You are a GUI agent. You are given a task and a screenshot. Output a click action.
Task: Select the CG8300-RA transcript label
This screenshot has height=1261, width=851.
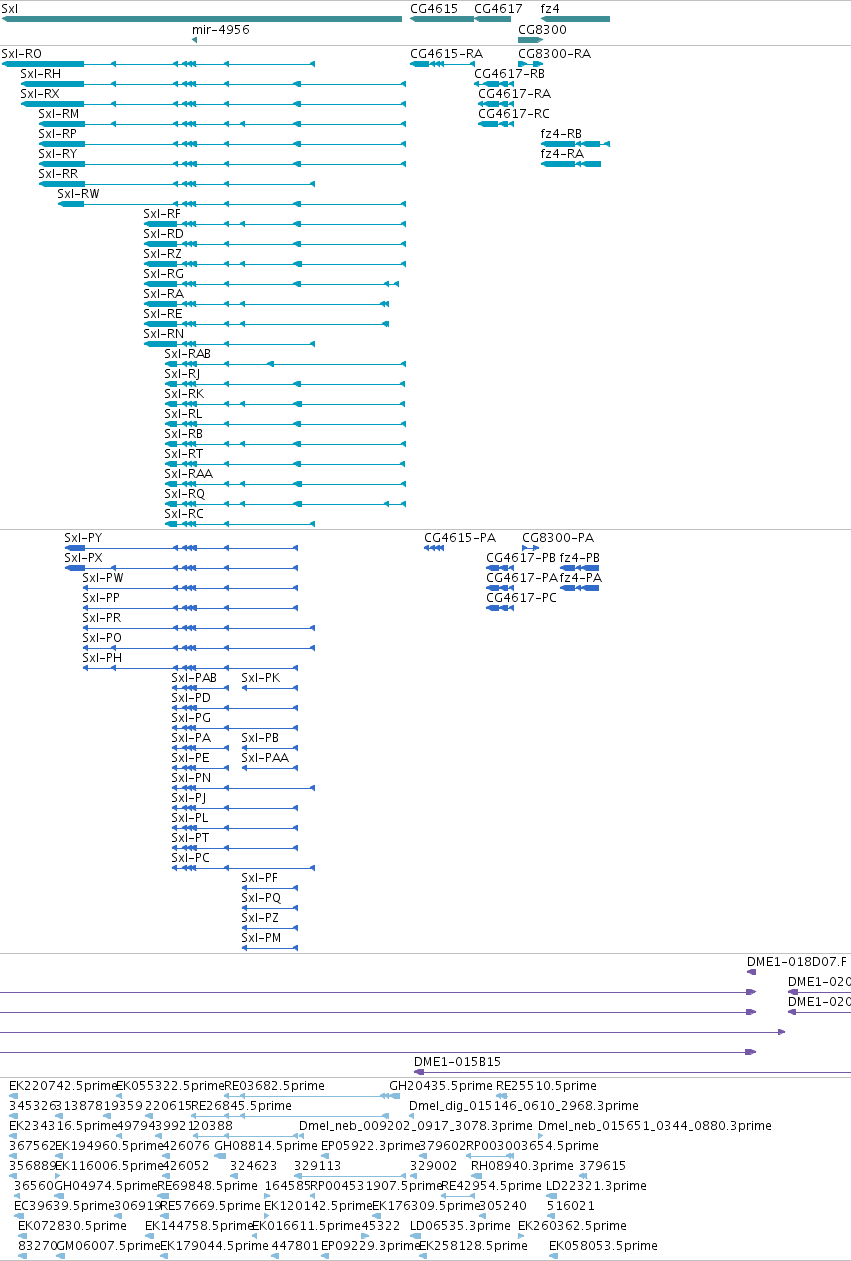554,54
